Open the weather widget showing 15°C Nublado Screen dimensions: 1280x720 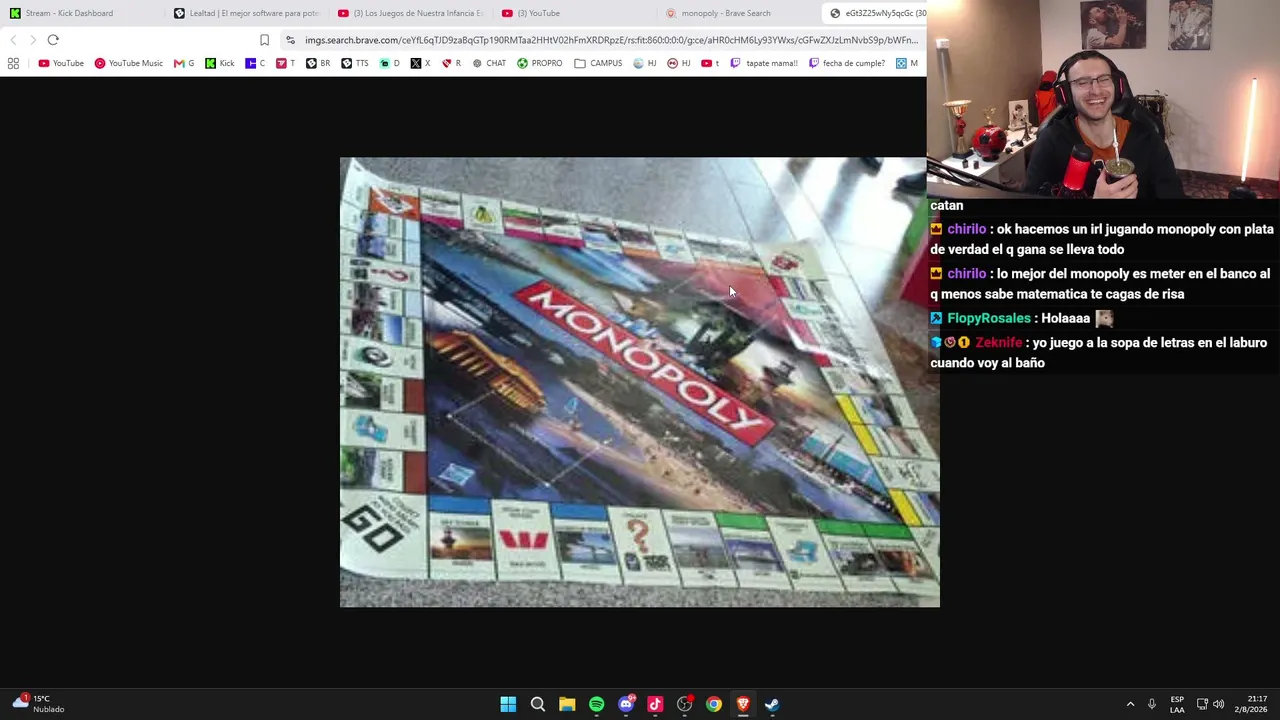(x=38, y=704)
